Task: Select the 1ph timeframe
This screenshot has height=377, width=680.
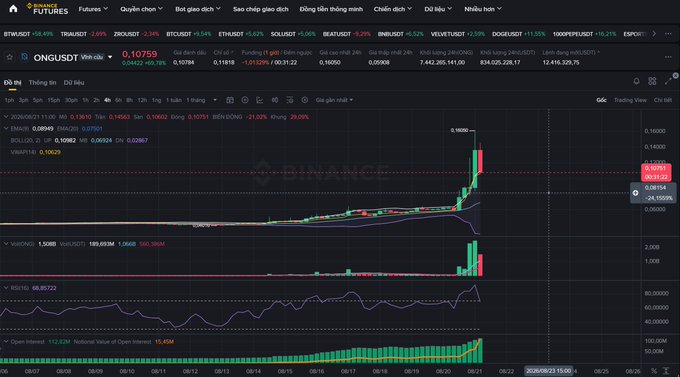Action: (x=9, y=100)
